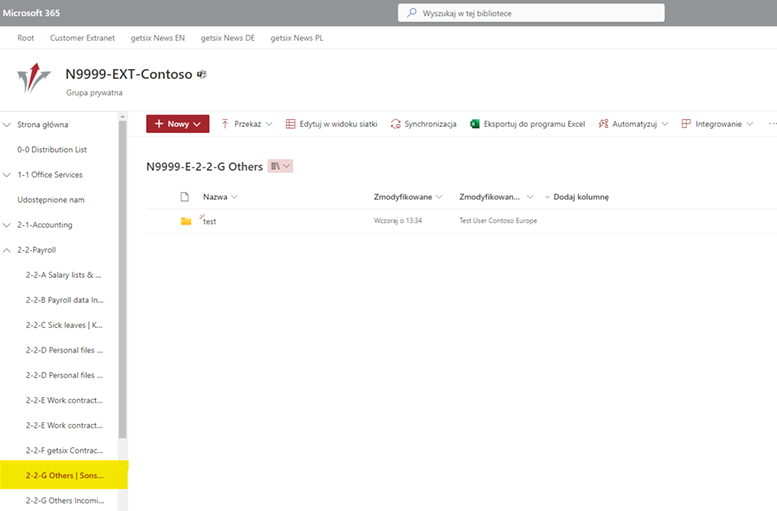The height and width of the screenshot is (511, 777).
Task: Open the library view switcher dropdown
Action: coord(280,166)
